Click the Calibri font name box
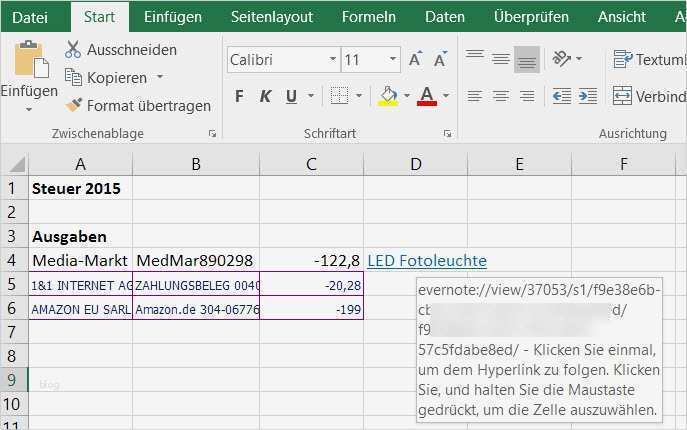The width and height of the screenshot is (687, 430). tap(278, 60)
